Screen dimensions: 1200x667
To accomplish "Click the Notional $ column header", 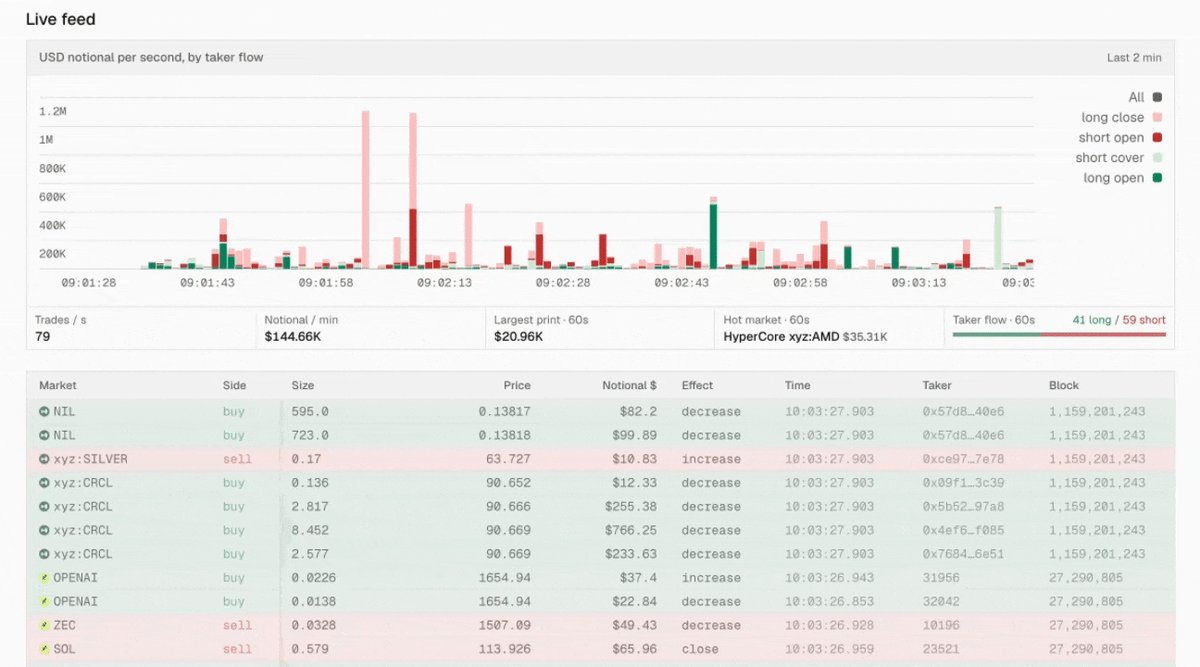I will 629,385.
